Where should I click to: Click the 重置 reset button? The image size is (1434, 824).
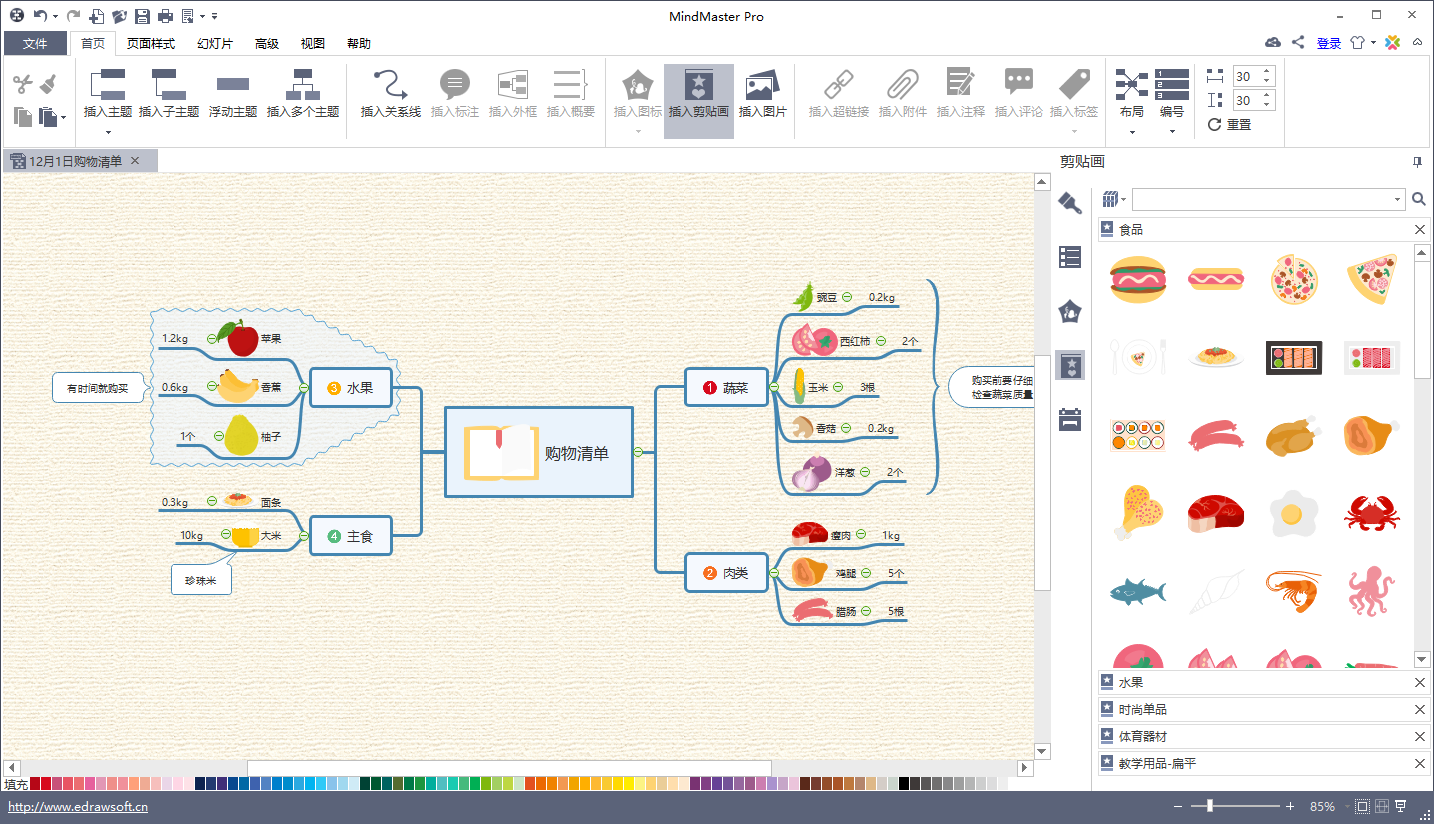[1230, 125]
